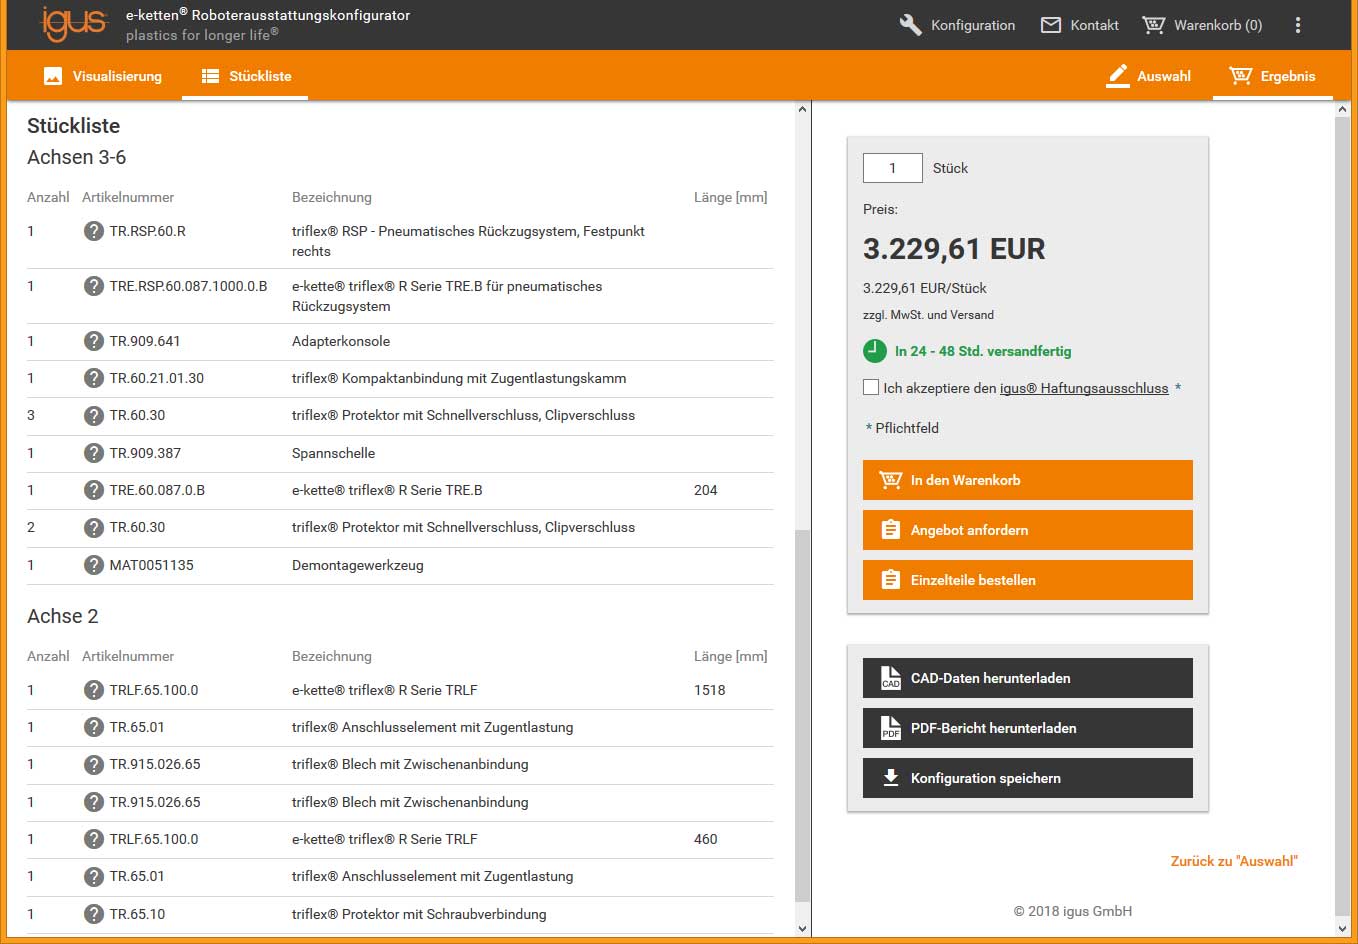Click help icon for TR.65.10 Protektor
The width and height of the screenshot is (1358, 944).
[93, 914]
